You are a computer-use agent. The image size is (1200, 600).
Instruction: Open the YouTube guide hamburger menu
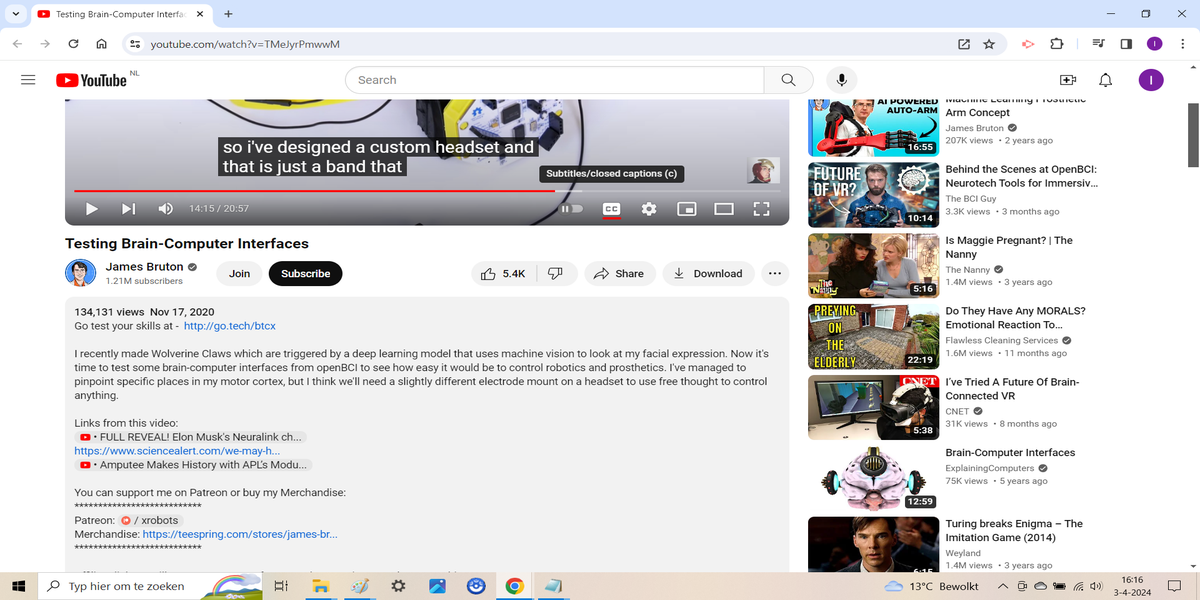tap(28, 80)
